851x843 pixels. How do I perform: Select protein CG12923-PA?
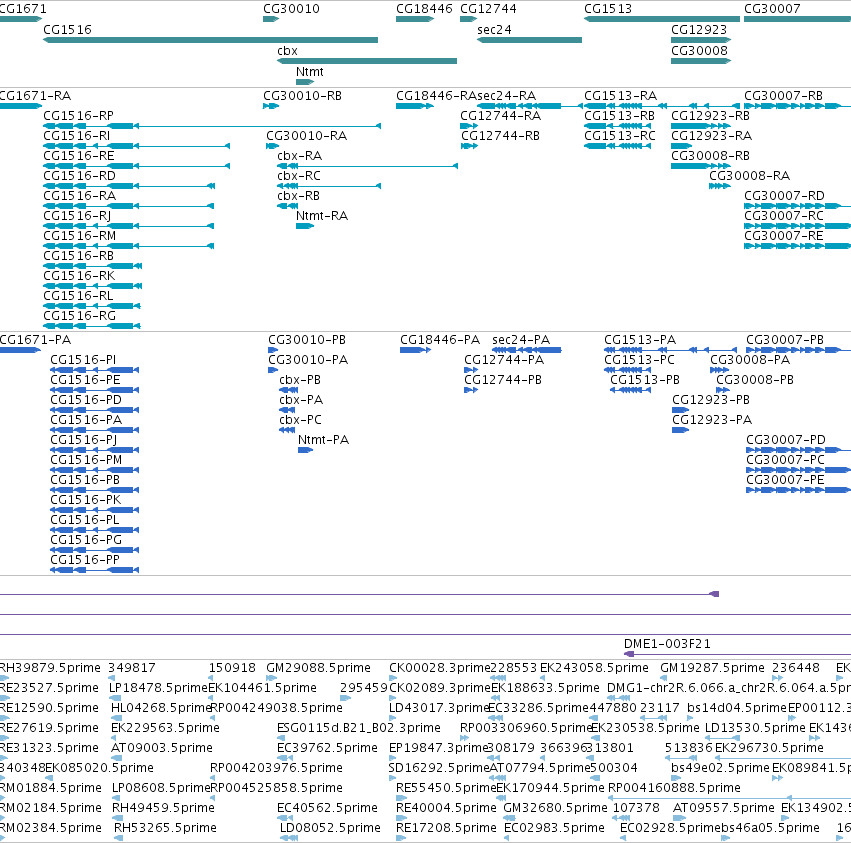pyautogui.click(x=712, y=420)
